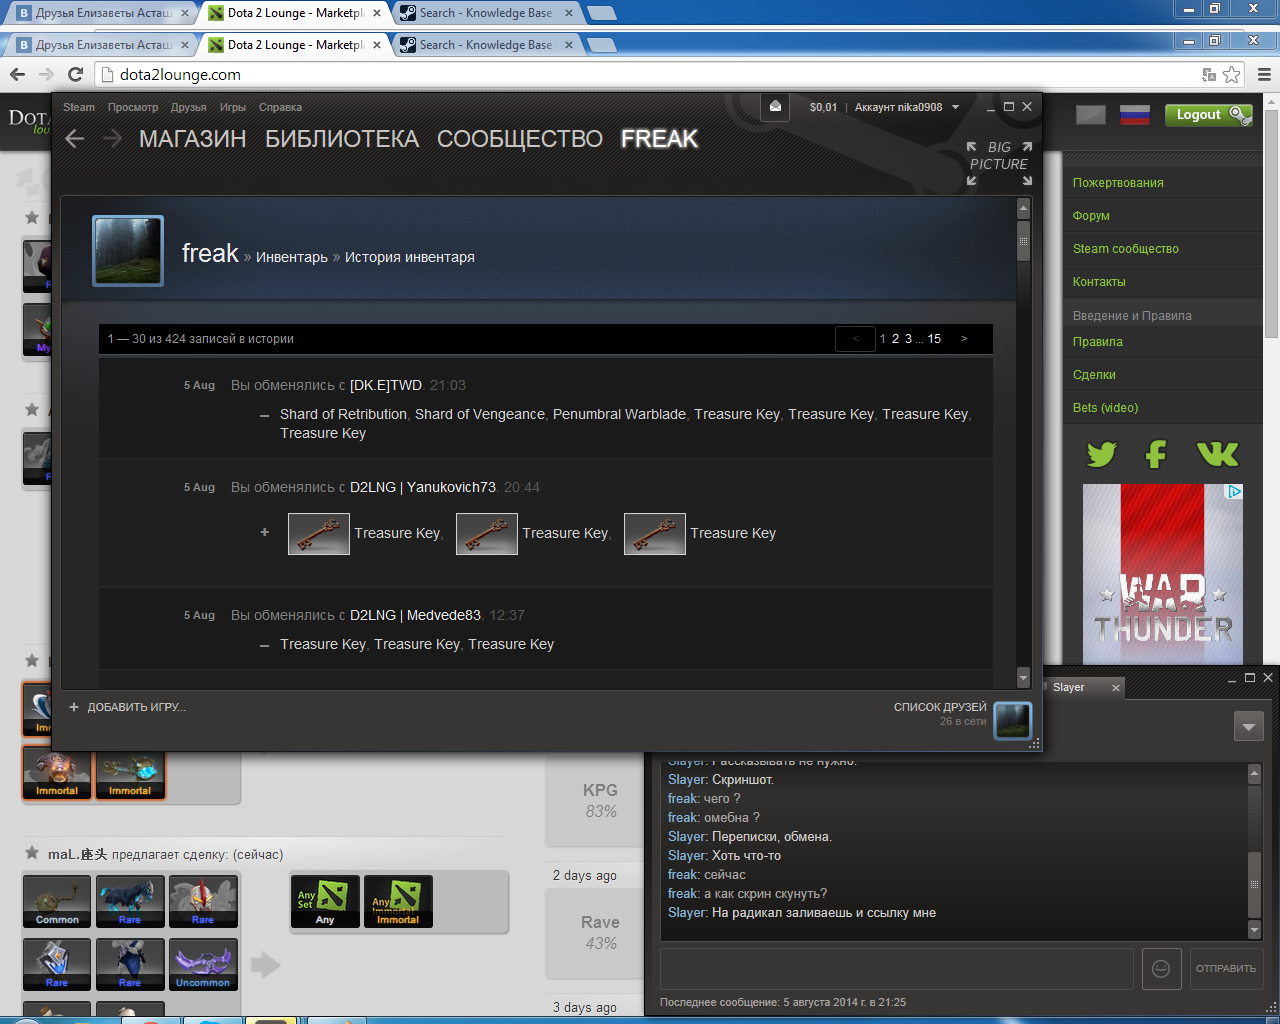
Task: Click the ОТПРАВИТЬ send button
Action: tap(1226, 968)
